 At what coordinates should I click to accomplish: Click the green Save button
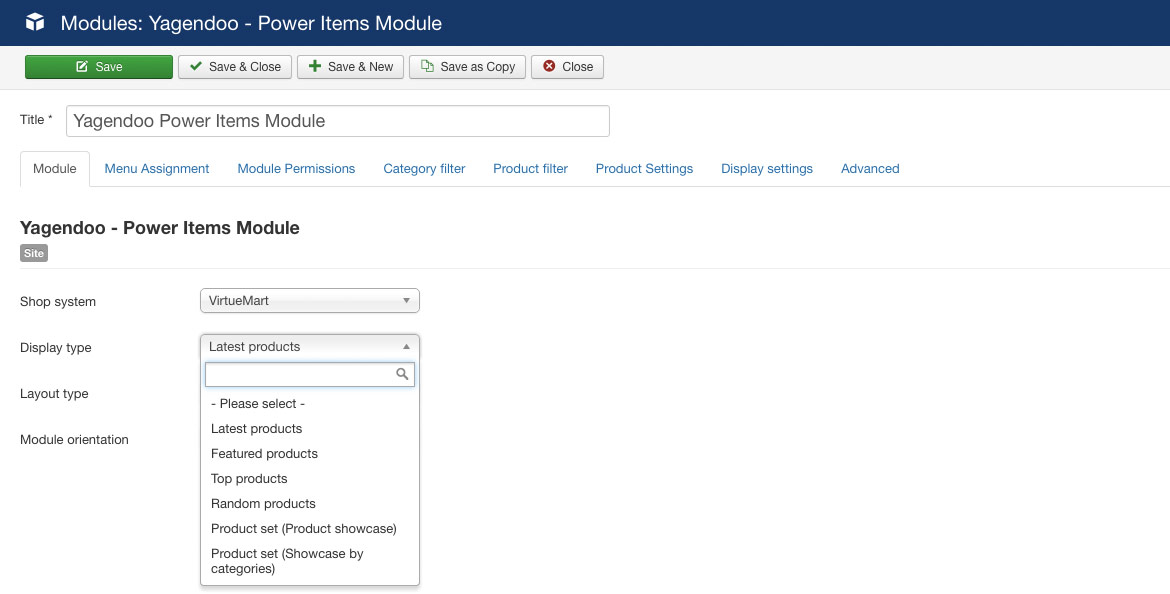[98, 66]
